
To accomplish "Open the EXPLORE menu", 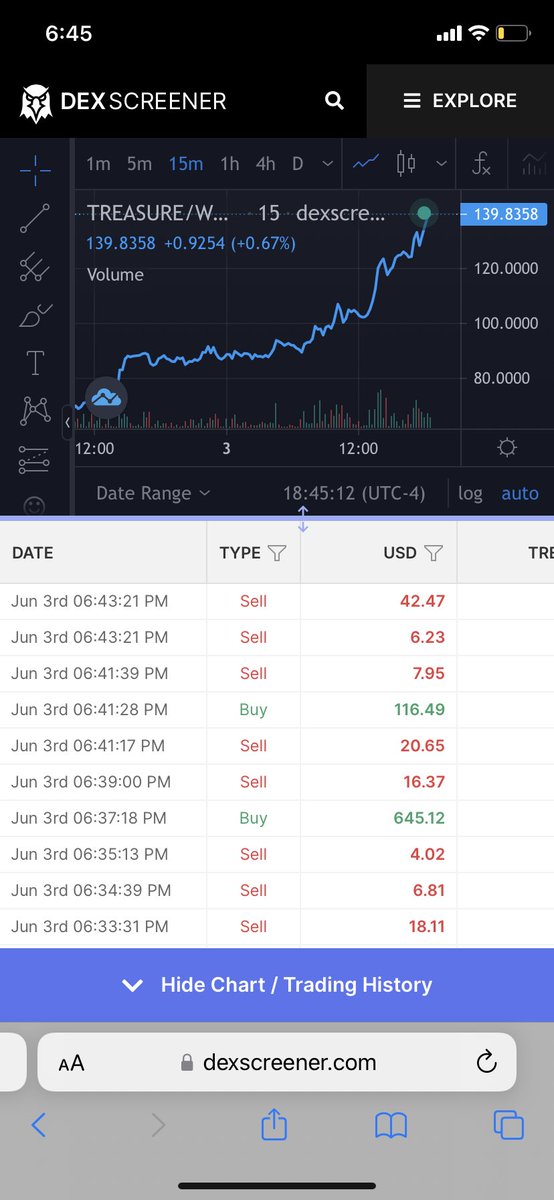I will [x=460, y=101].
